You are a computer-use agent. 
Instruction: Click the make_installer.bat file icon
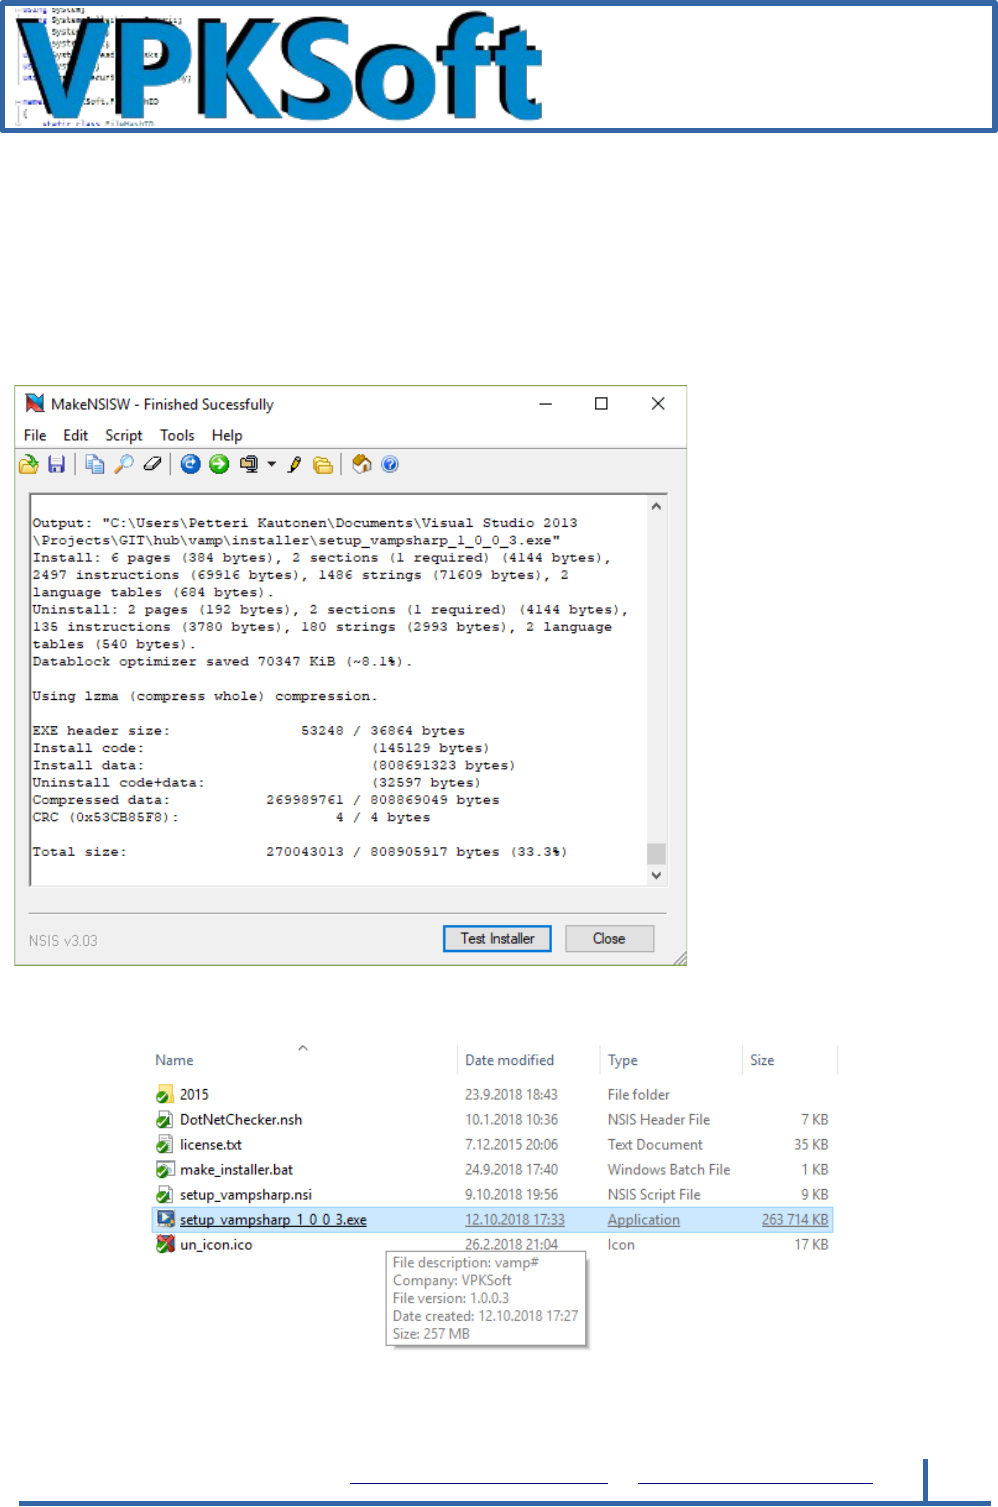coord(165,1170)
